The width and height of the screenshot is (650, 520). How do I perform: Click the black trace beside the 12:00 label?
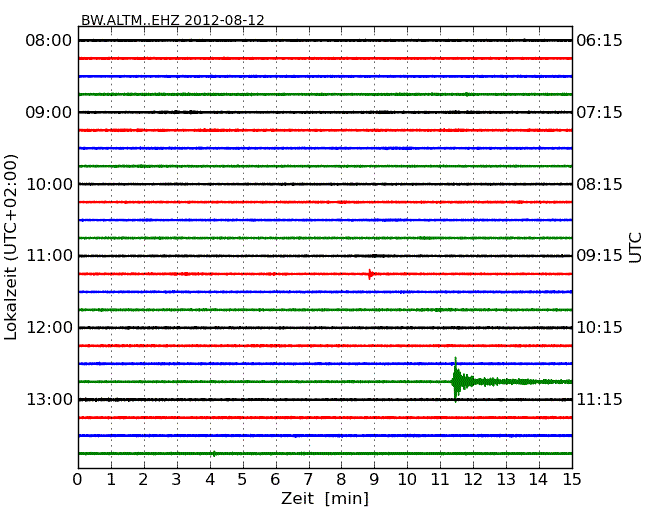point(325,328)
